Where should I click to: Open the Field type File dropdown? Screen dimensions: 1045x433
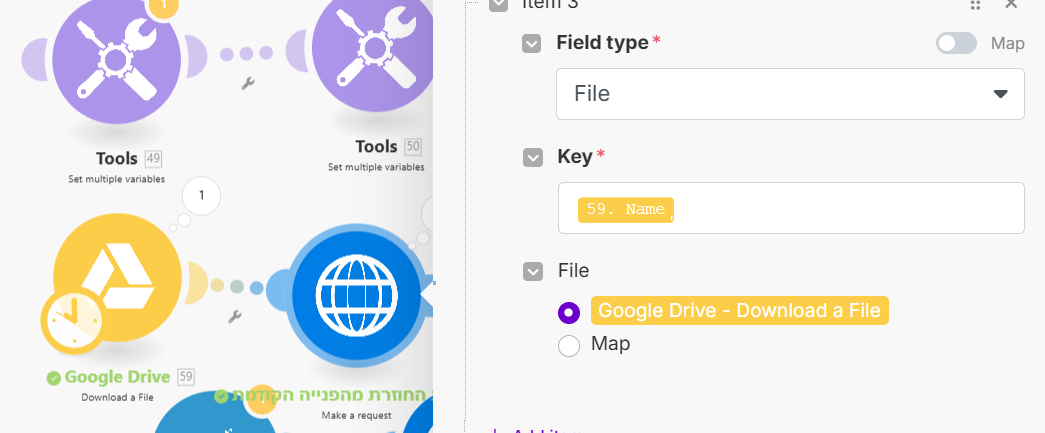790,94
